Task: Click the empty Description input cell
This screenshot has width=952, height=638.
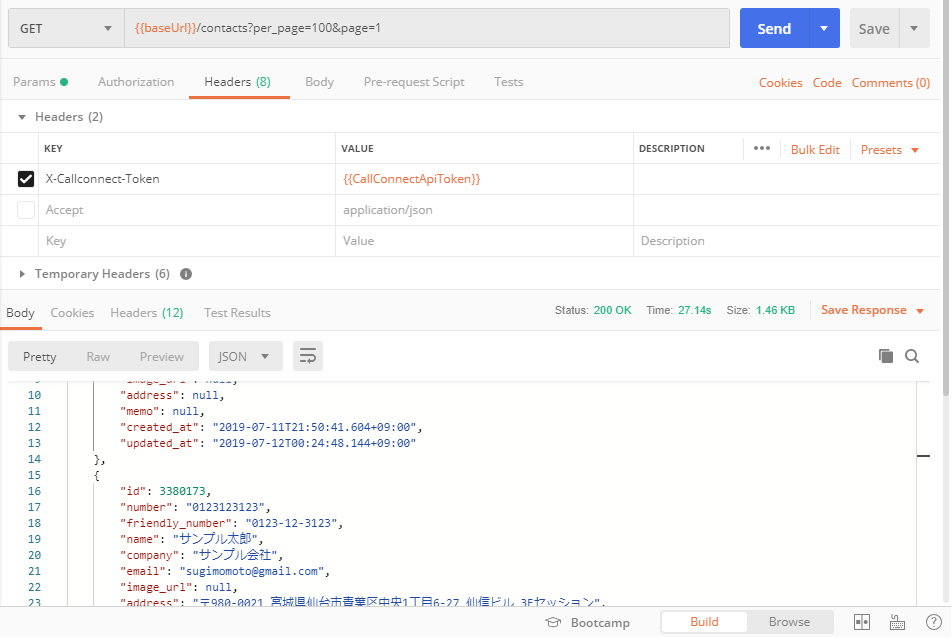Action: point(786,241)
